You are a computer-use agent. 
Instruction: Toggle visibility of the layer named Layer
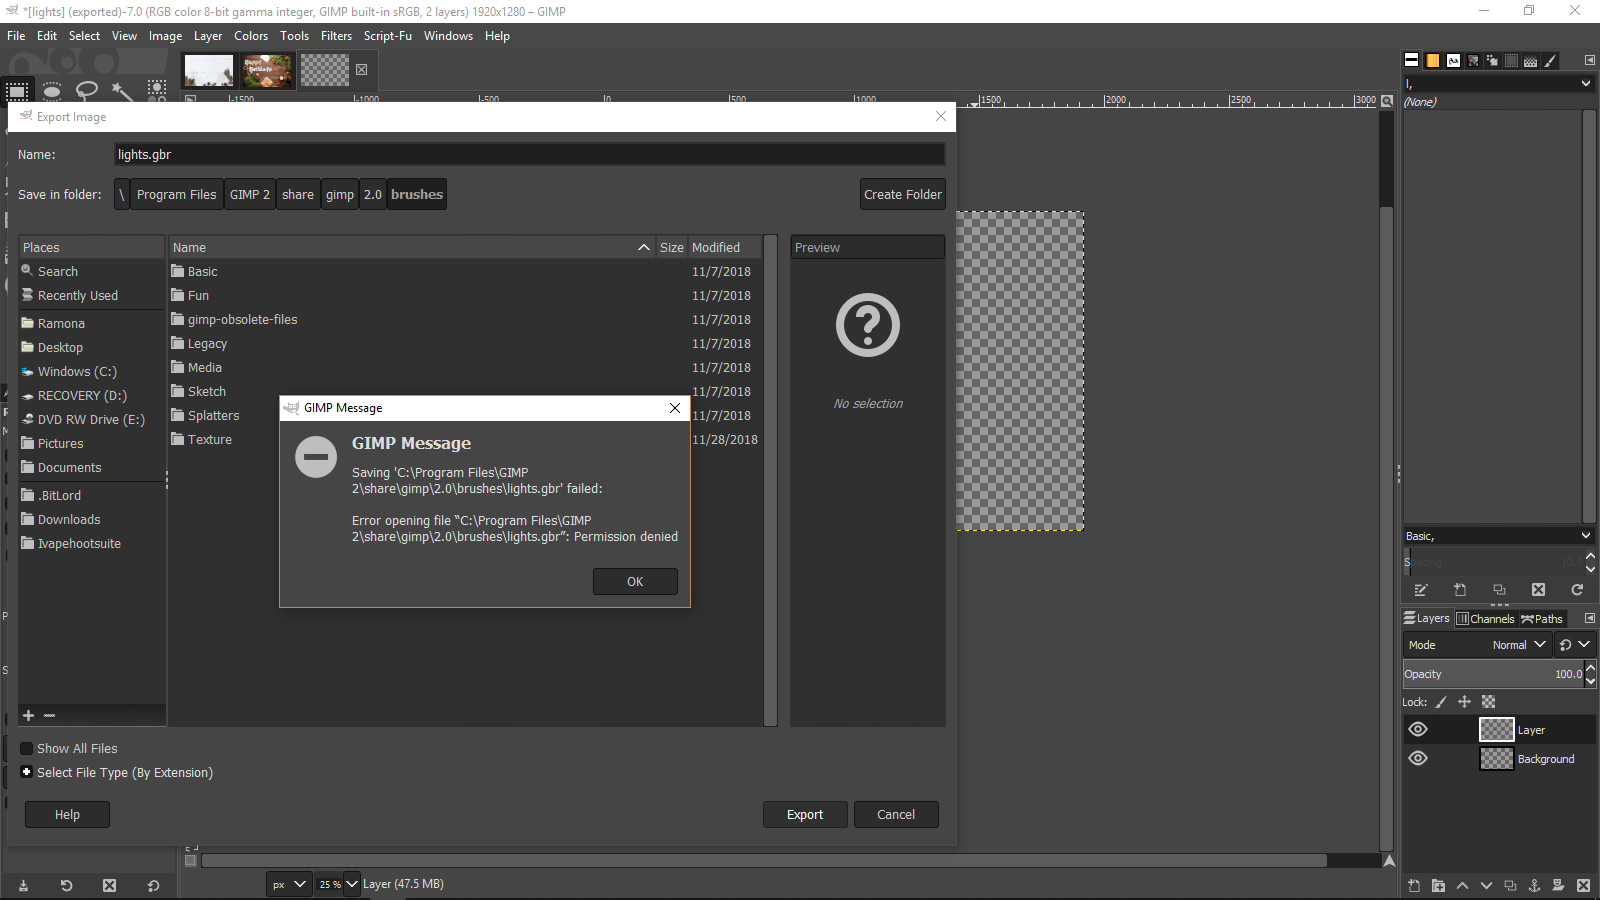click(x=1418, y=730)
